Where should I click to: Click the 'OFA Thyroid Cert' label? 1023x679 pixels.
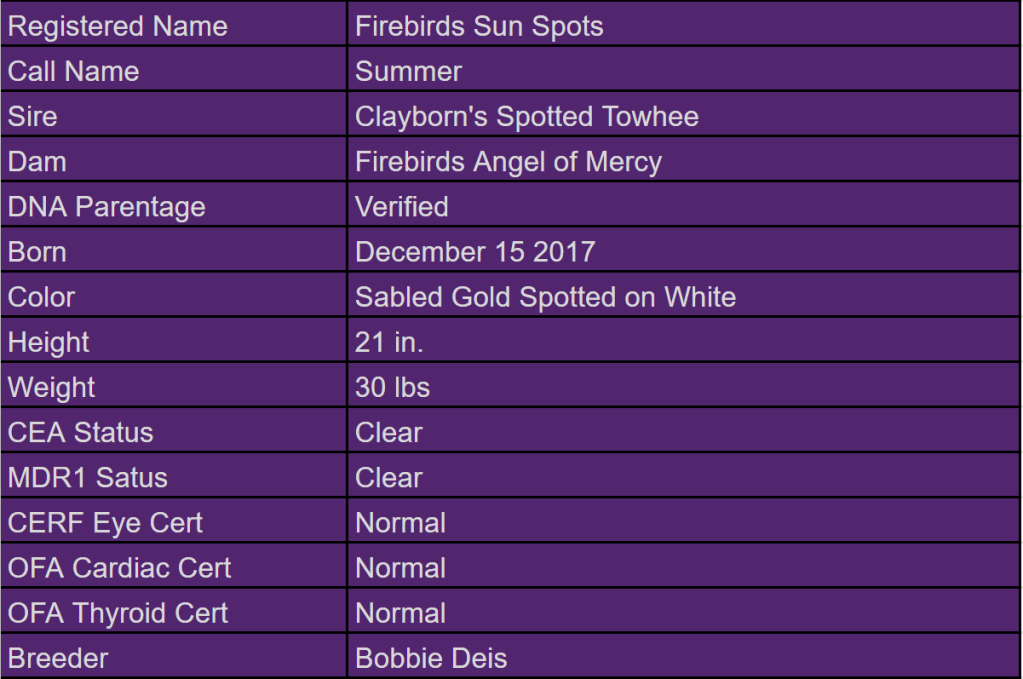tap(118, 613)
